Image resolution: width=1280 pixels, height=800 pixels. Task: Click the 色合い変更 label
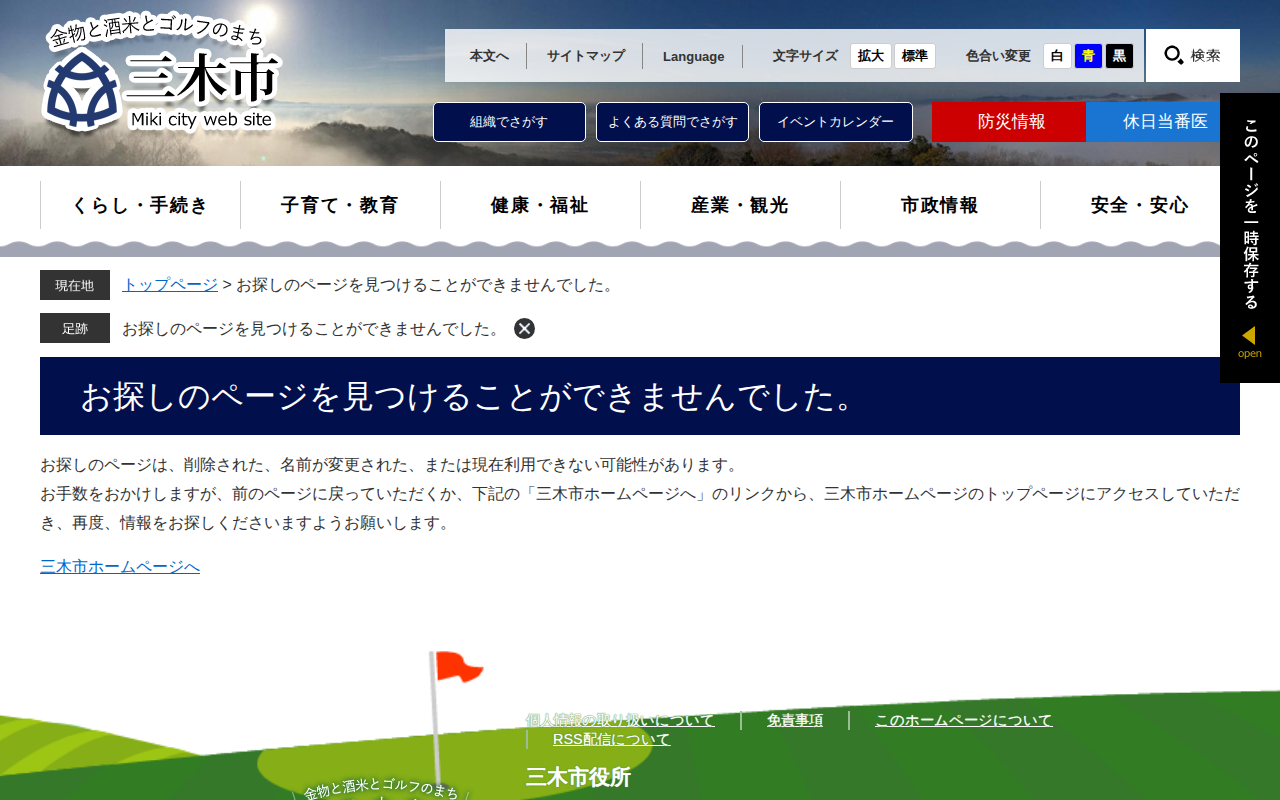[998, 56]
